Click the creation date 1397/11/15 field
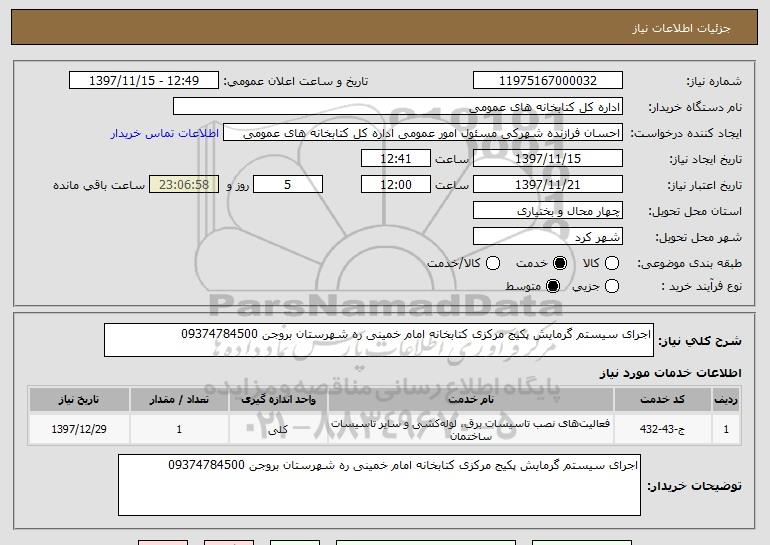 pyautogui.click(x=547, y=158)
